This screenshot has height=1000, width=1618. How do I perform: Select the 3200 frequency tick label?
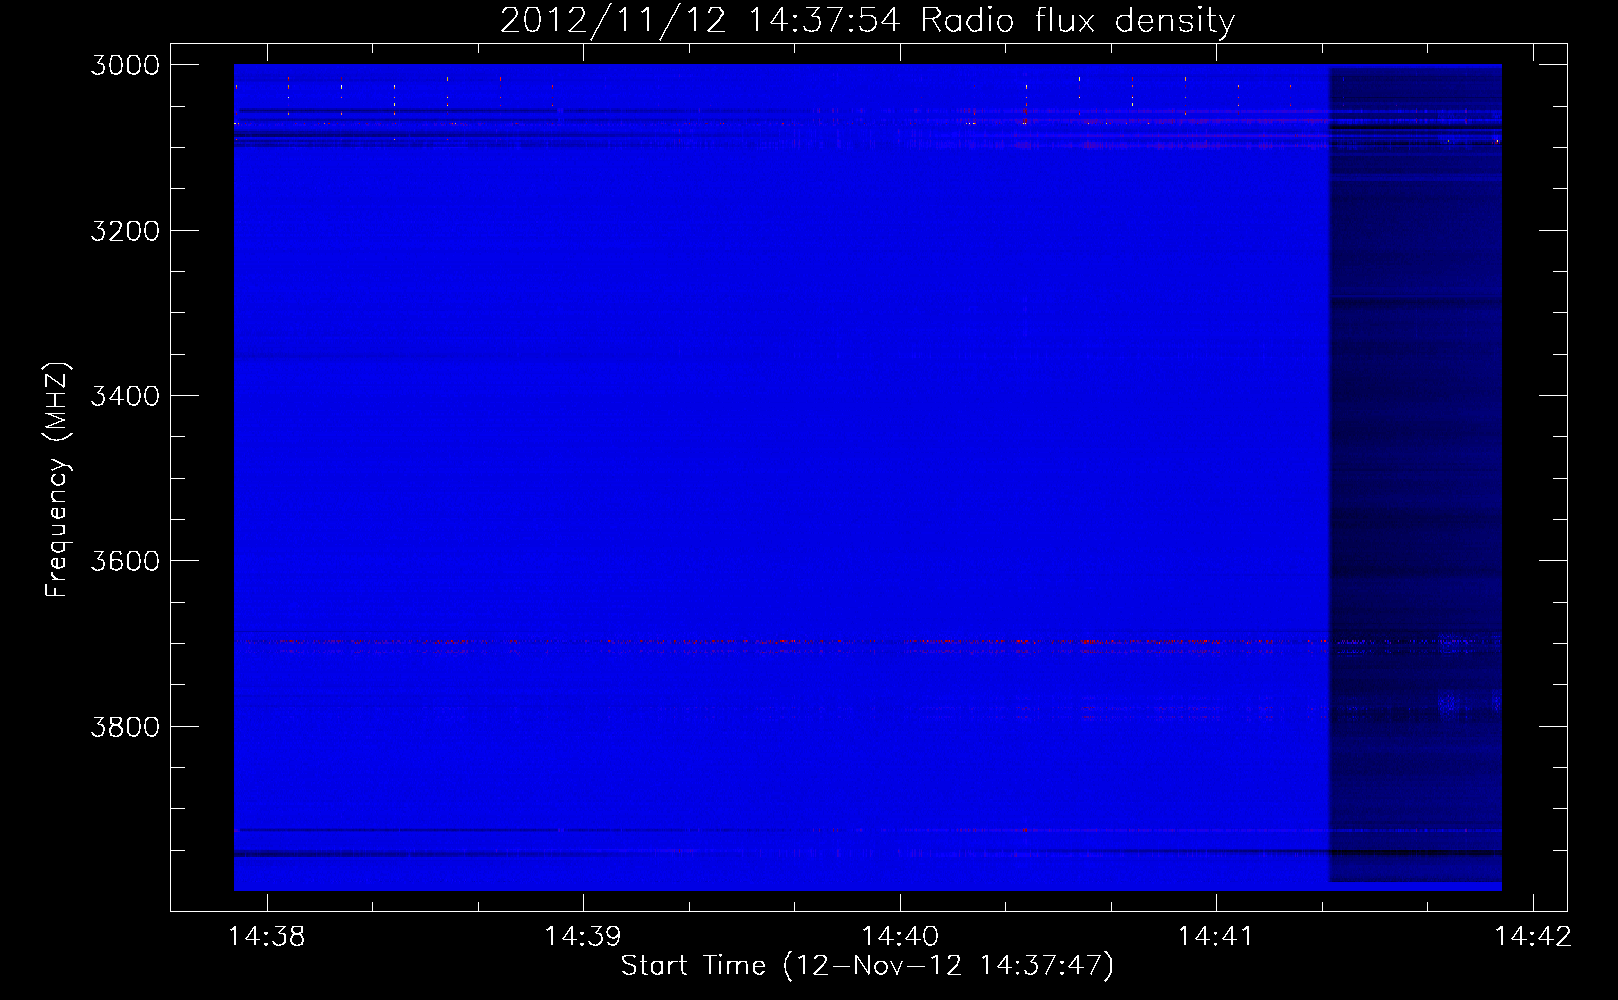click(x=125, y=231)
